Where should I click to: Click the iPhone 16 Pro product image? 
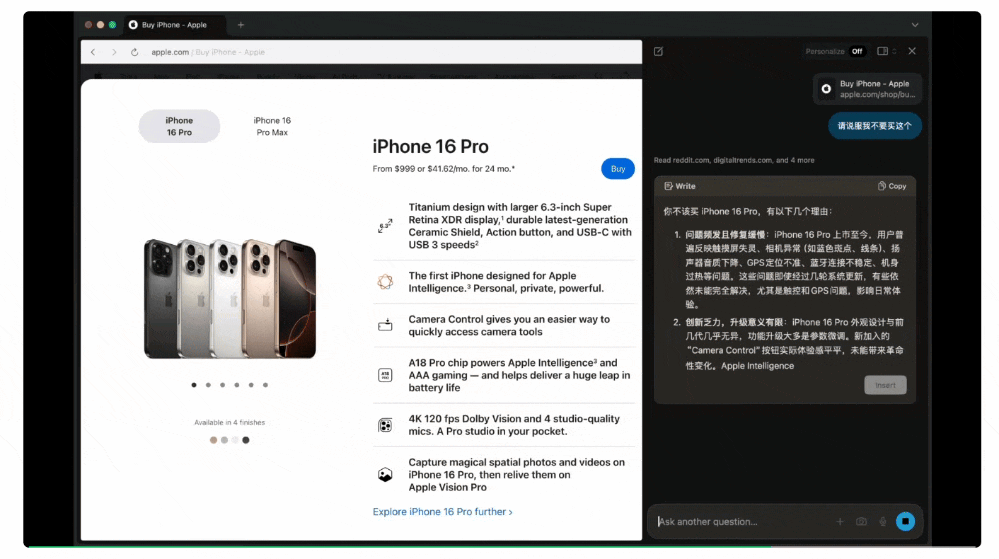230,298
